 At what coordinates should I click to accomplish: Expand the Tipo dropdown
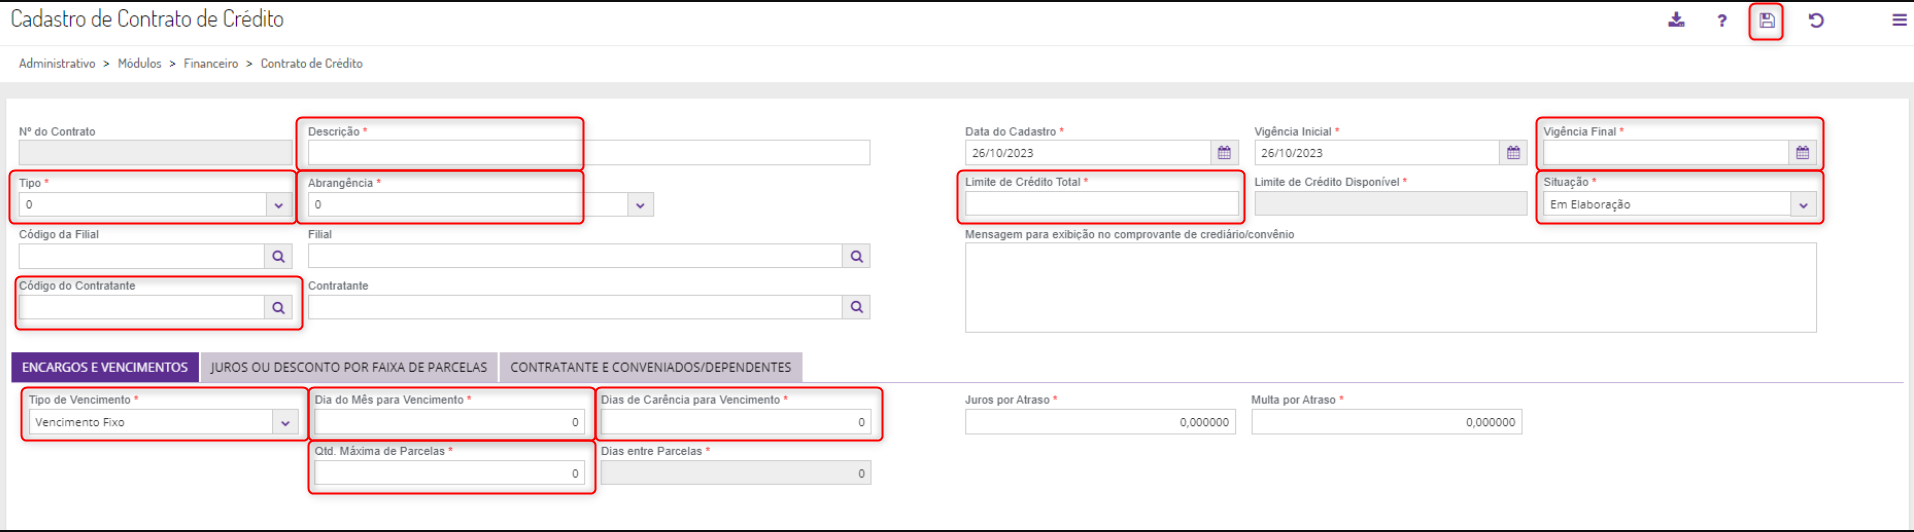(279, 205)
